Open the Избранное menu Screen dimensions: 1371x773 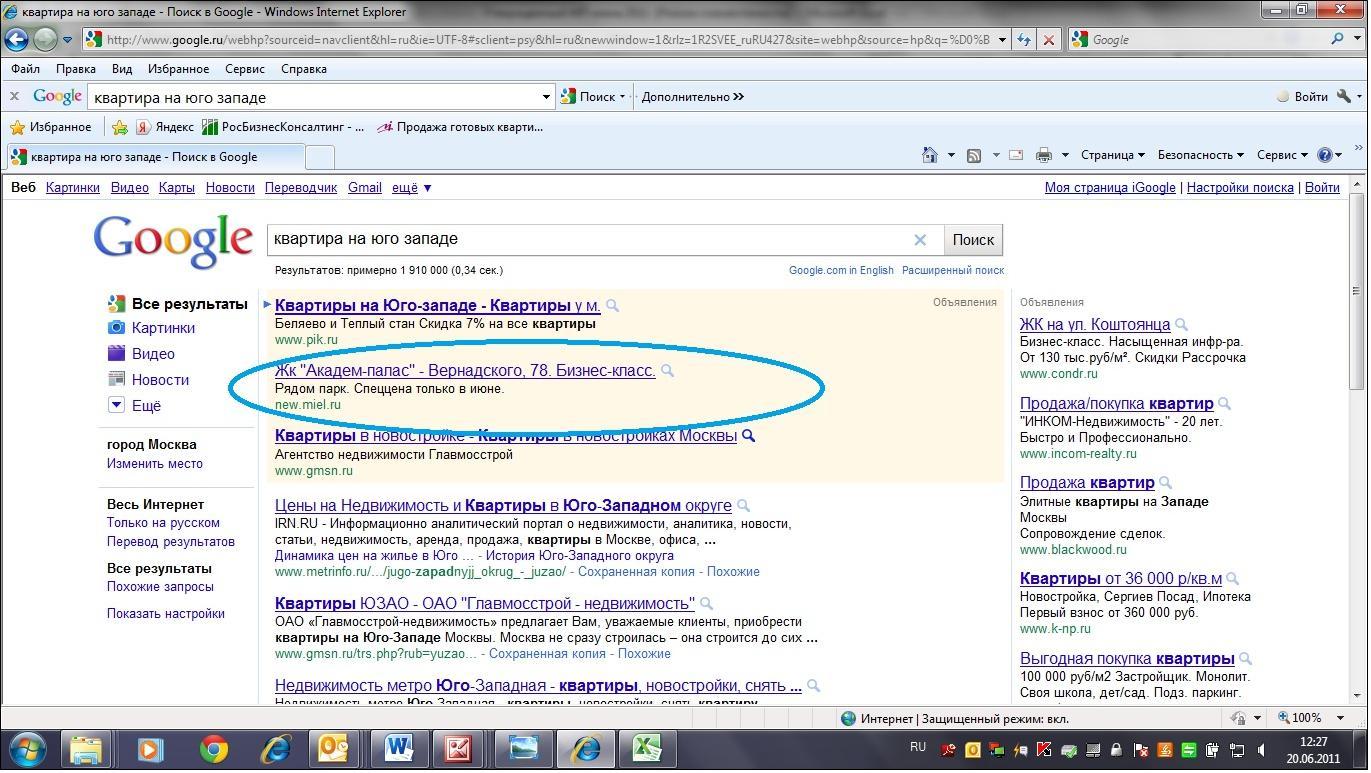(178, 69)
